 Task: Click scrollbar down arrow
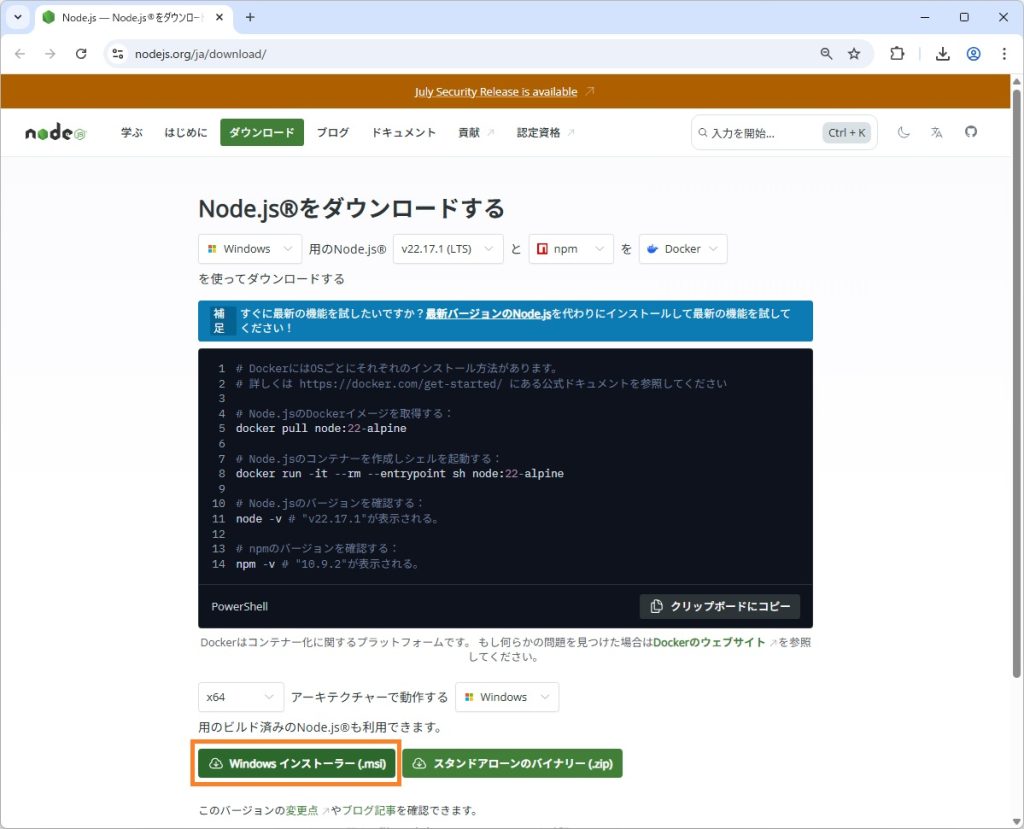pos(1016,821)
